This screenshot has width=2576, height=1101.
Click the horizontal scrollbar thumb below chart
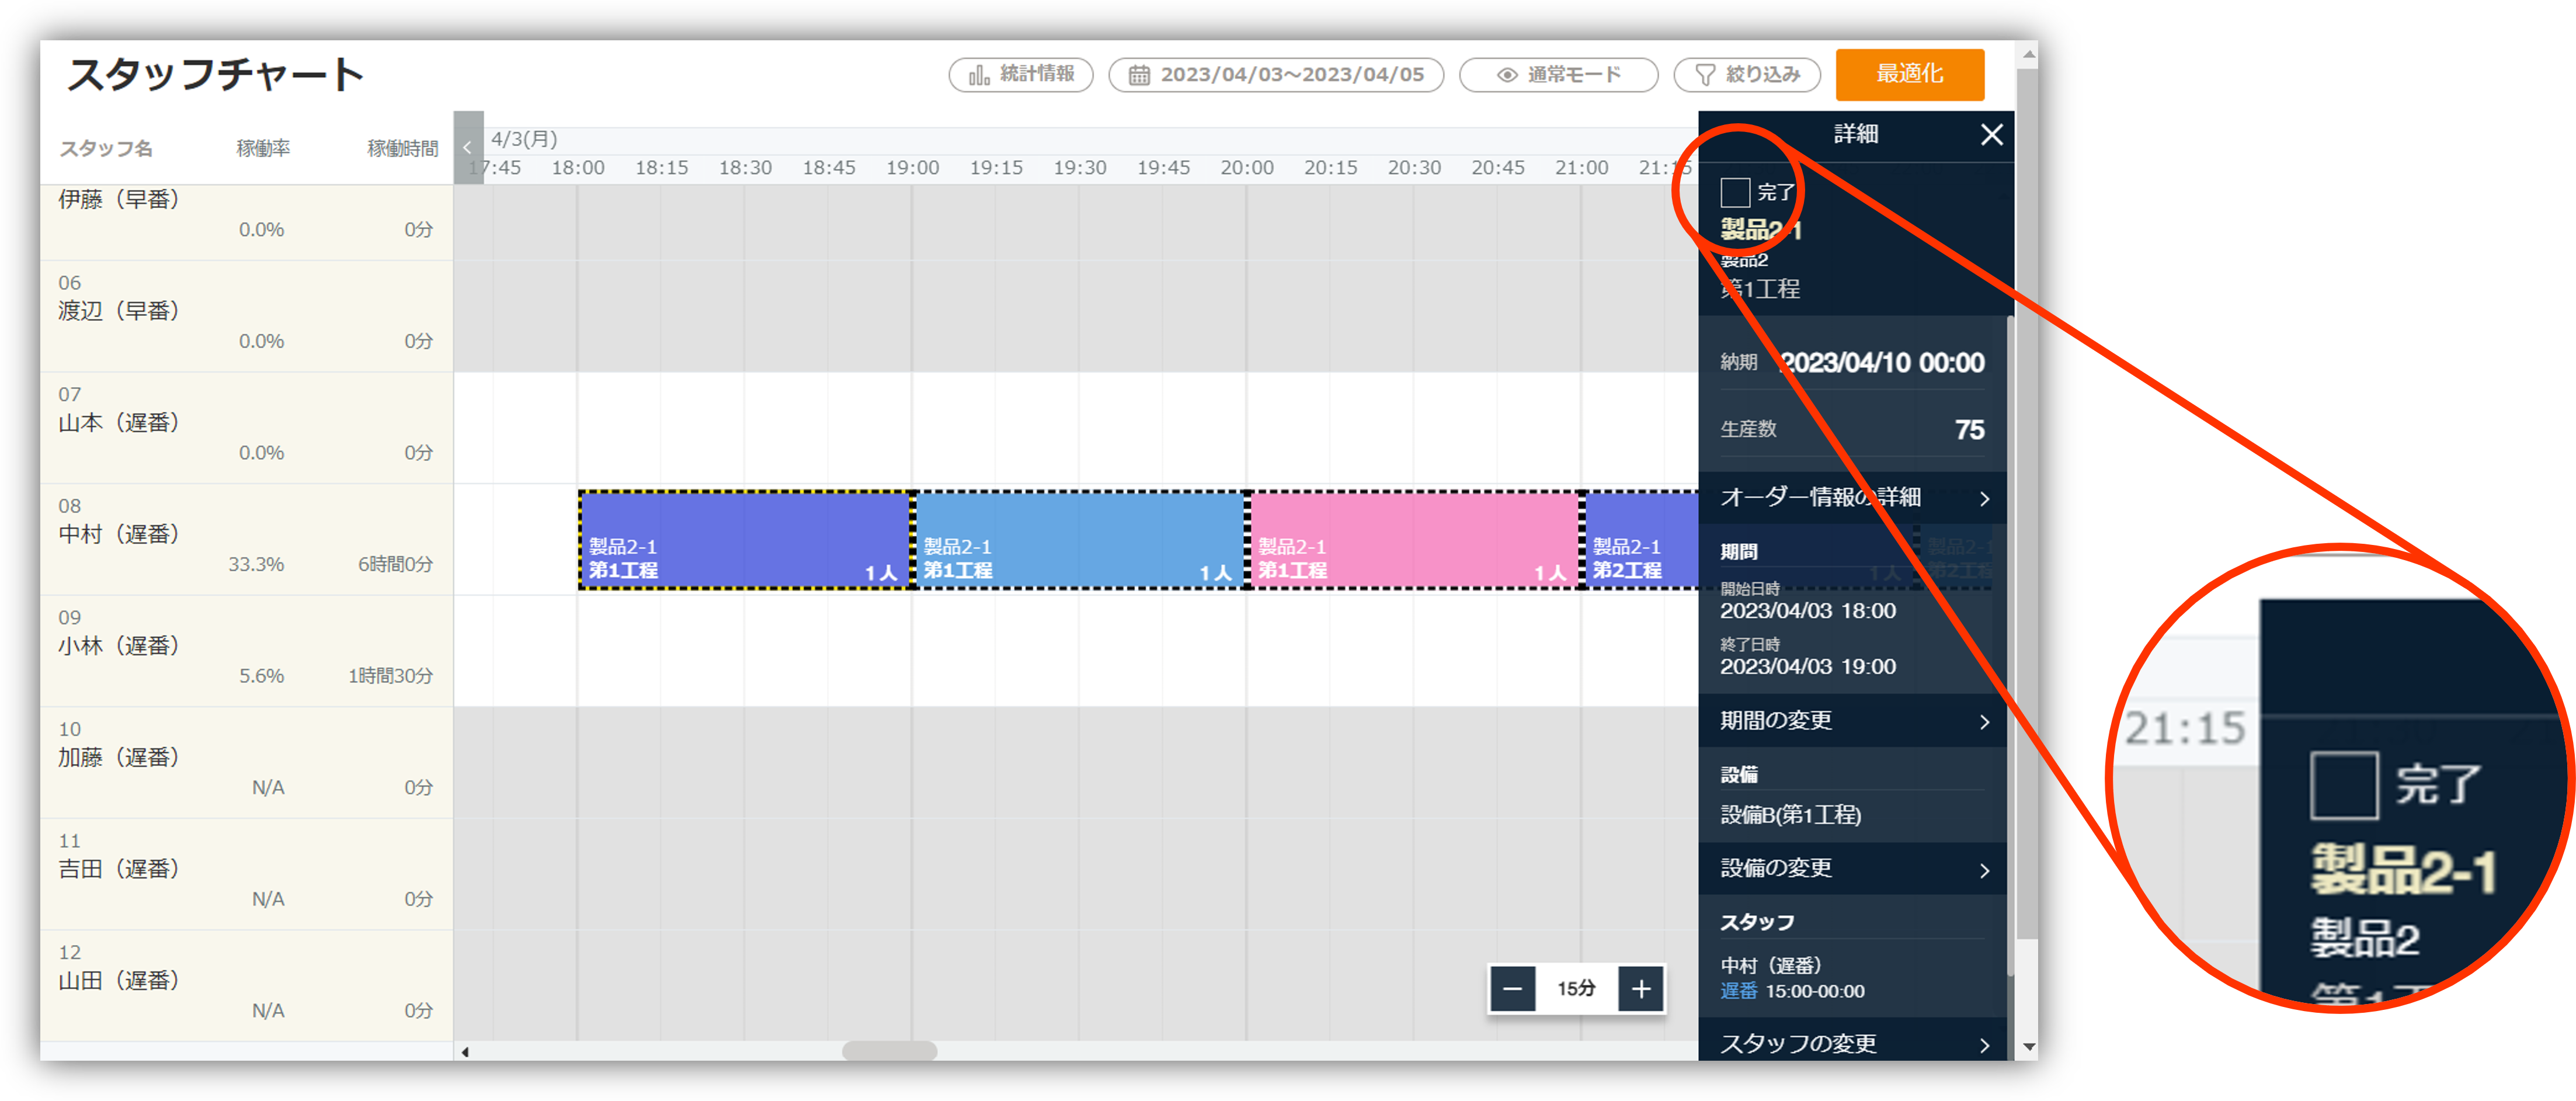889,1051
